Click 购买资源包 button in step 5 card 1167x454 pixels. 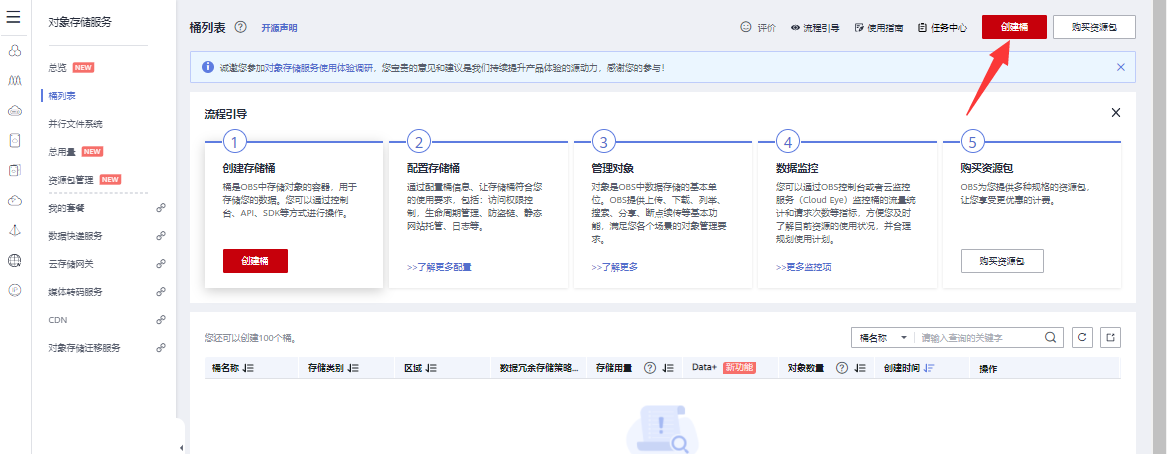coord(1003,261)
